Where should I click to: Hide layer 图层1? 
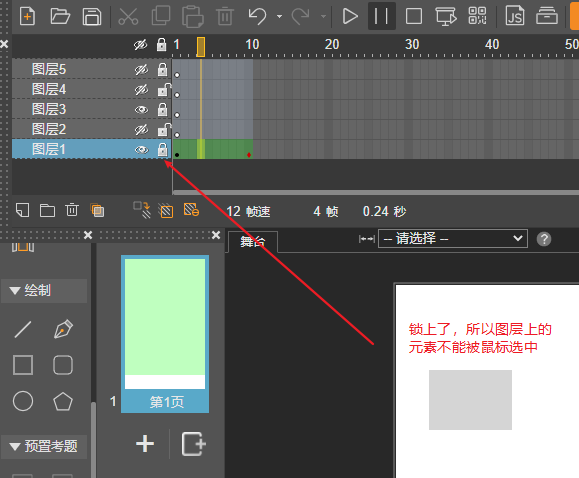click(141, 150)
